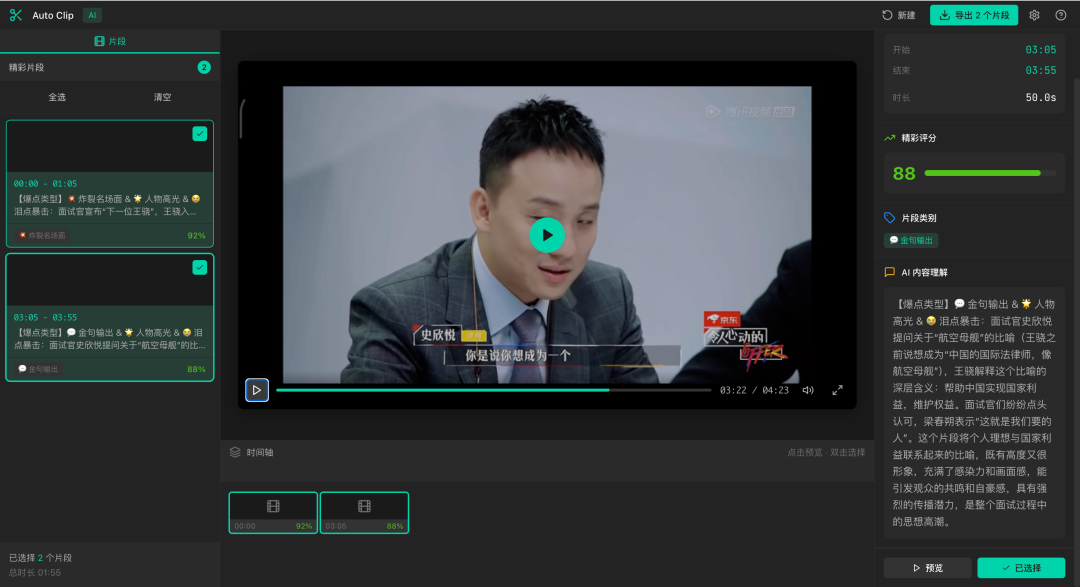Open settings with the gear icon
The width and height of the screenshot is (1080, 587).
tap(1034, 15)
